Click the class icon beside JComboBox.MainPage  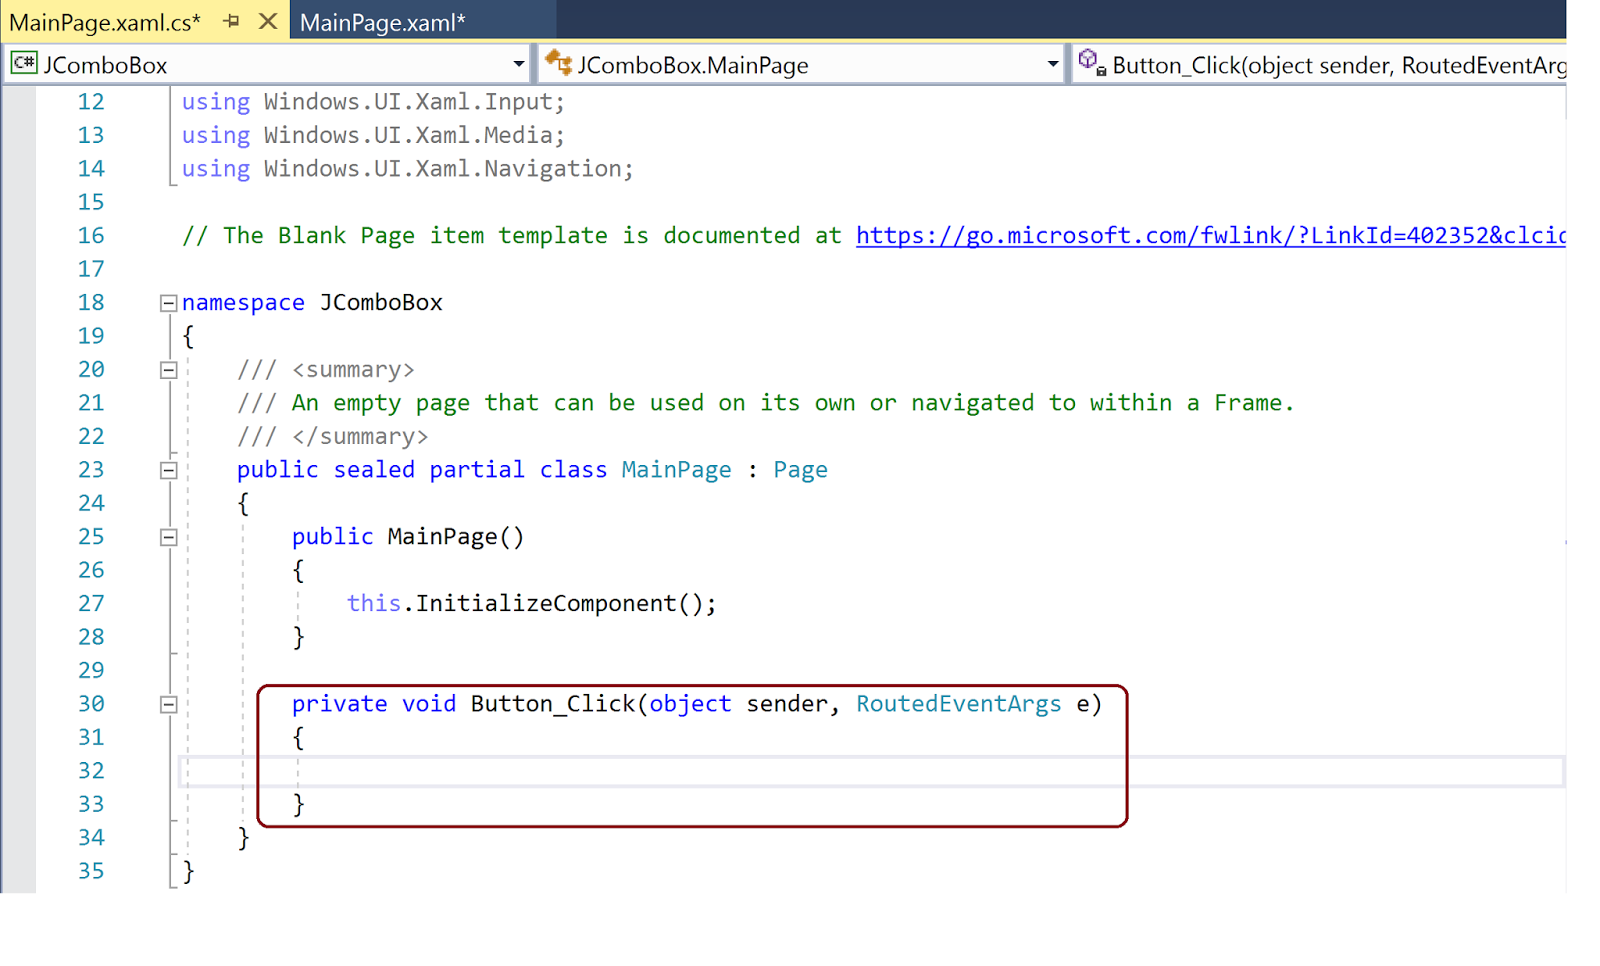click(x=557, y=63)
